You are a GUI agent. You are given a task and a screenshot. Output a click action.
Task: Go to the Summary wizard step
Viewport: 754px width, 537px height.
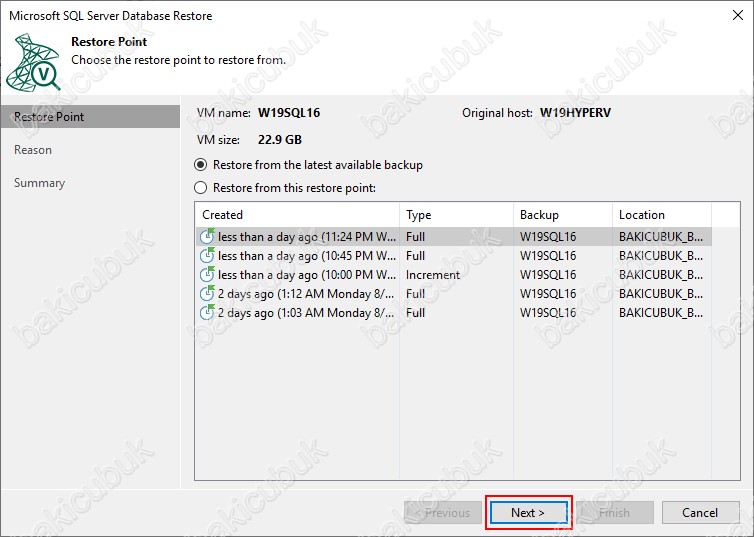click(x=39, y=183)
